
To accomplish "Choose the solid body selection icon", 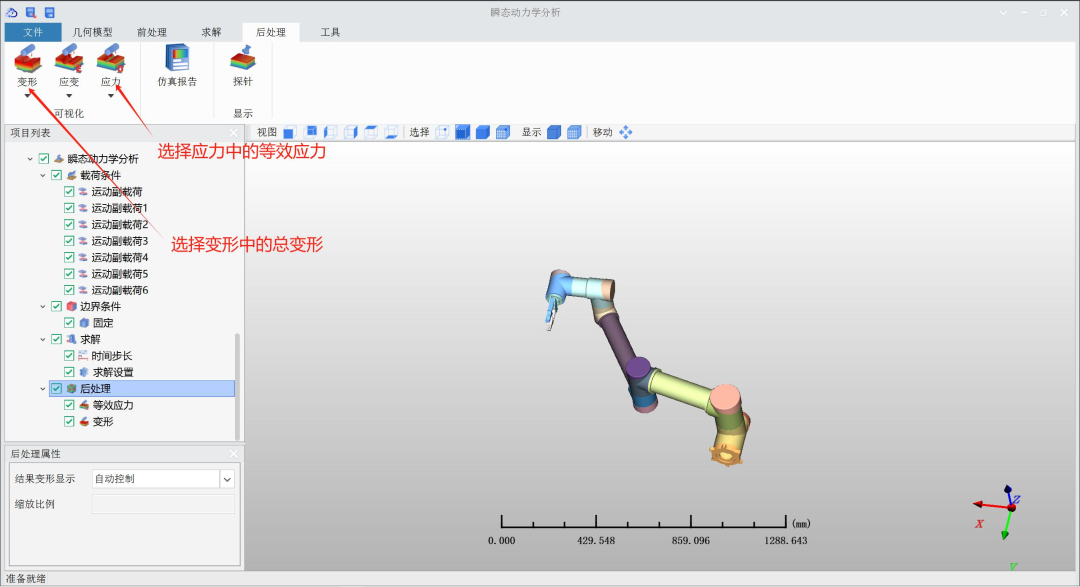I will coord(483,132).
